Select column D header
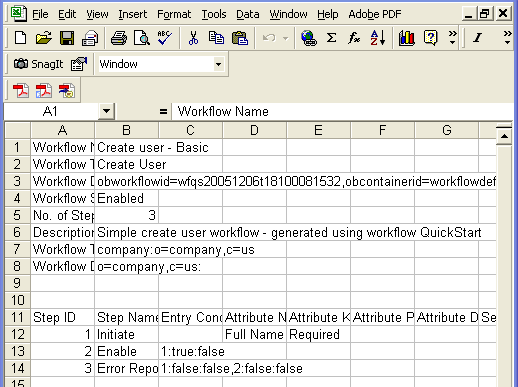518x387 pixels. tap(254, 130)
